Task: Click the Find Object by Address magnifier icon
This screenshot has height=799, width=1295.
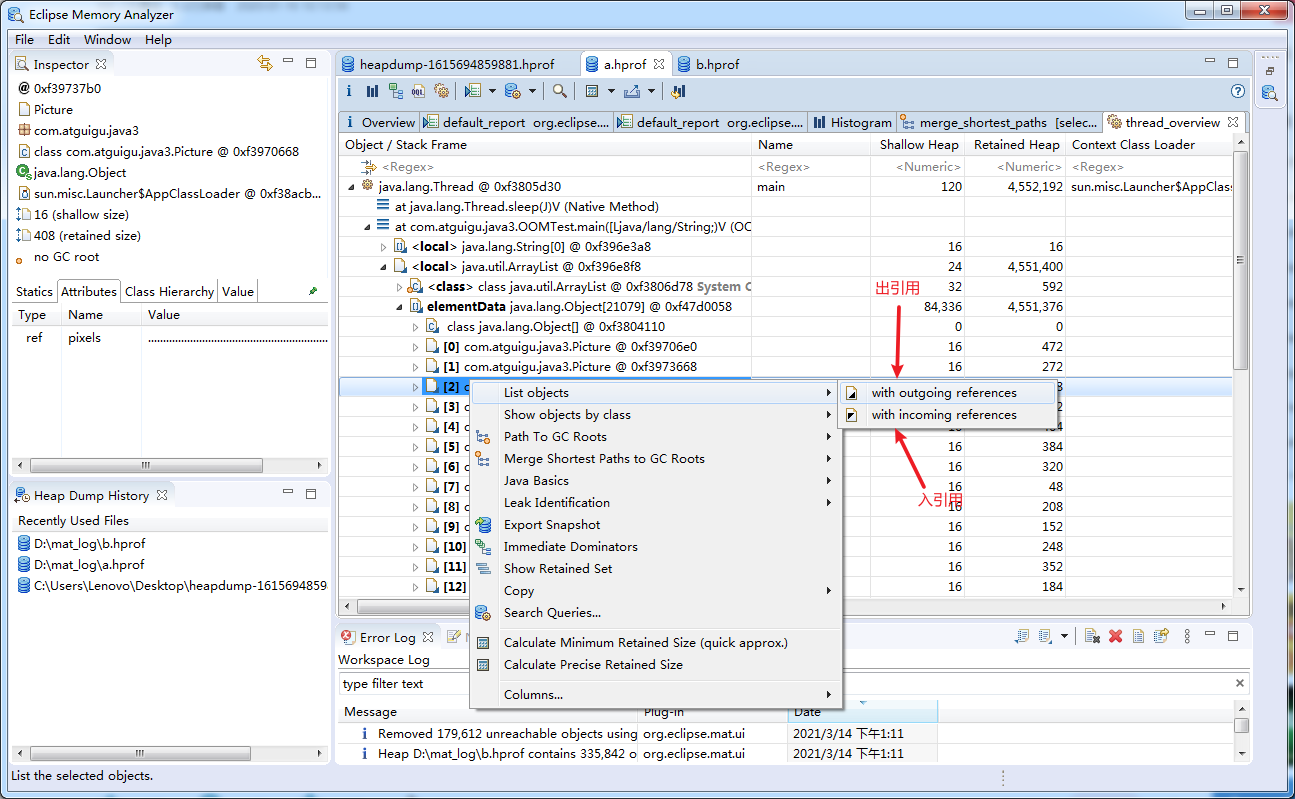Action: coord(560,91)
